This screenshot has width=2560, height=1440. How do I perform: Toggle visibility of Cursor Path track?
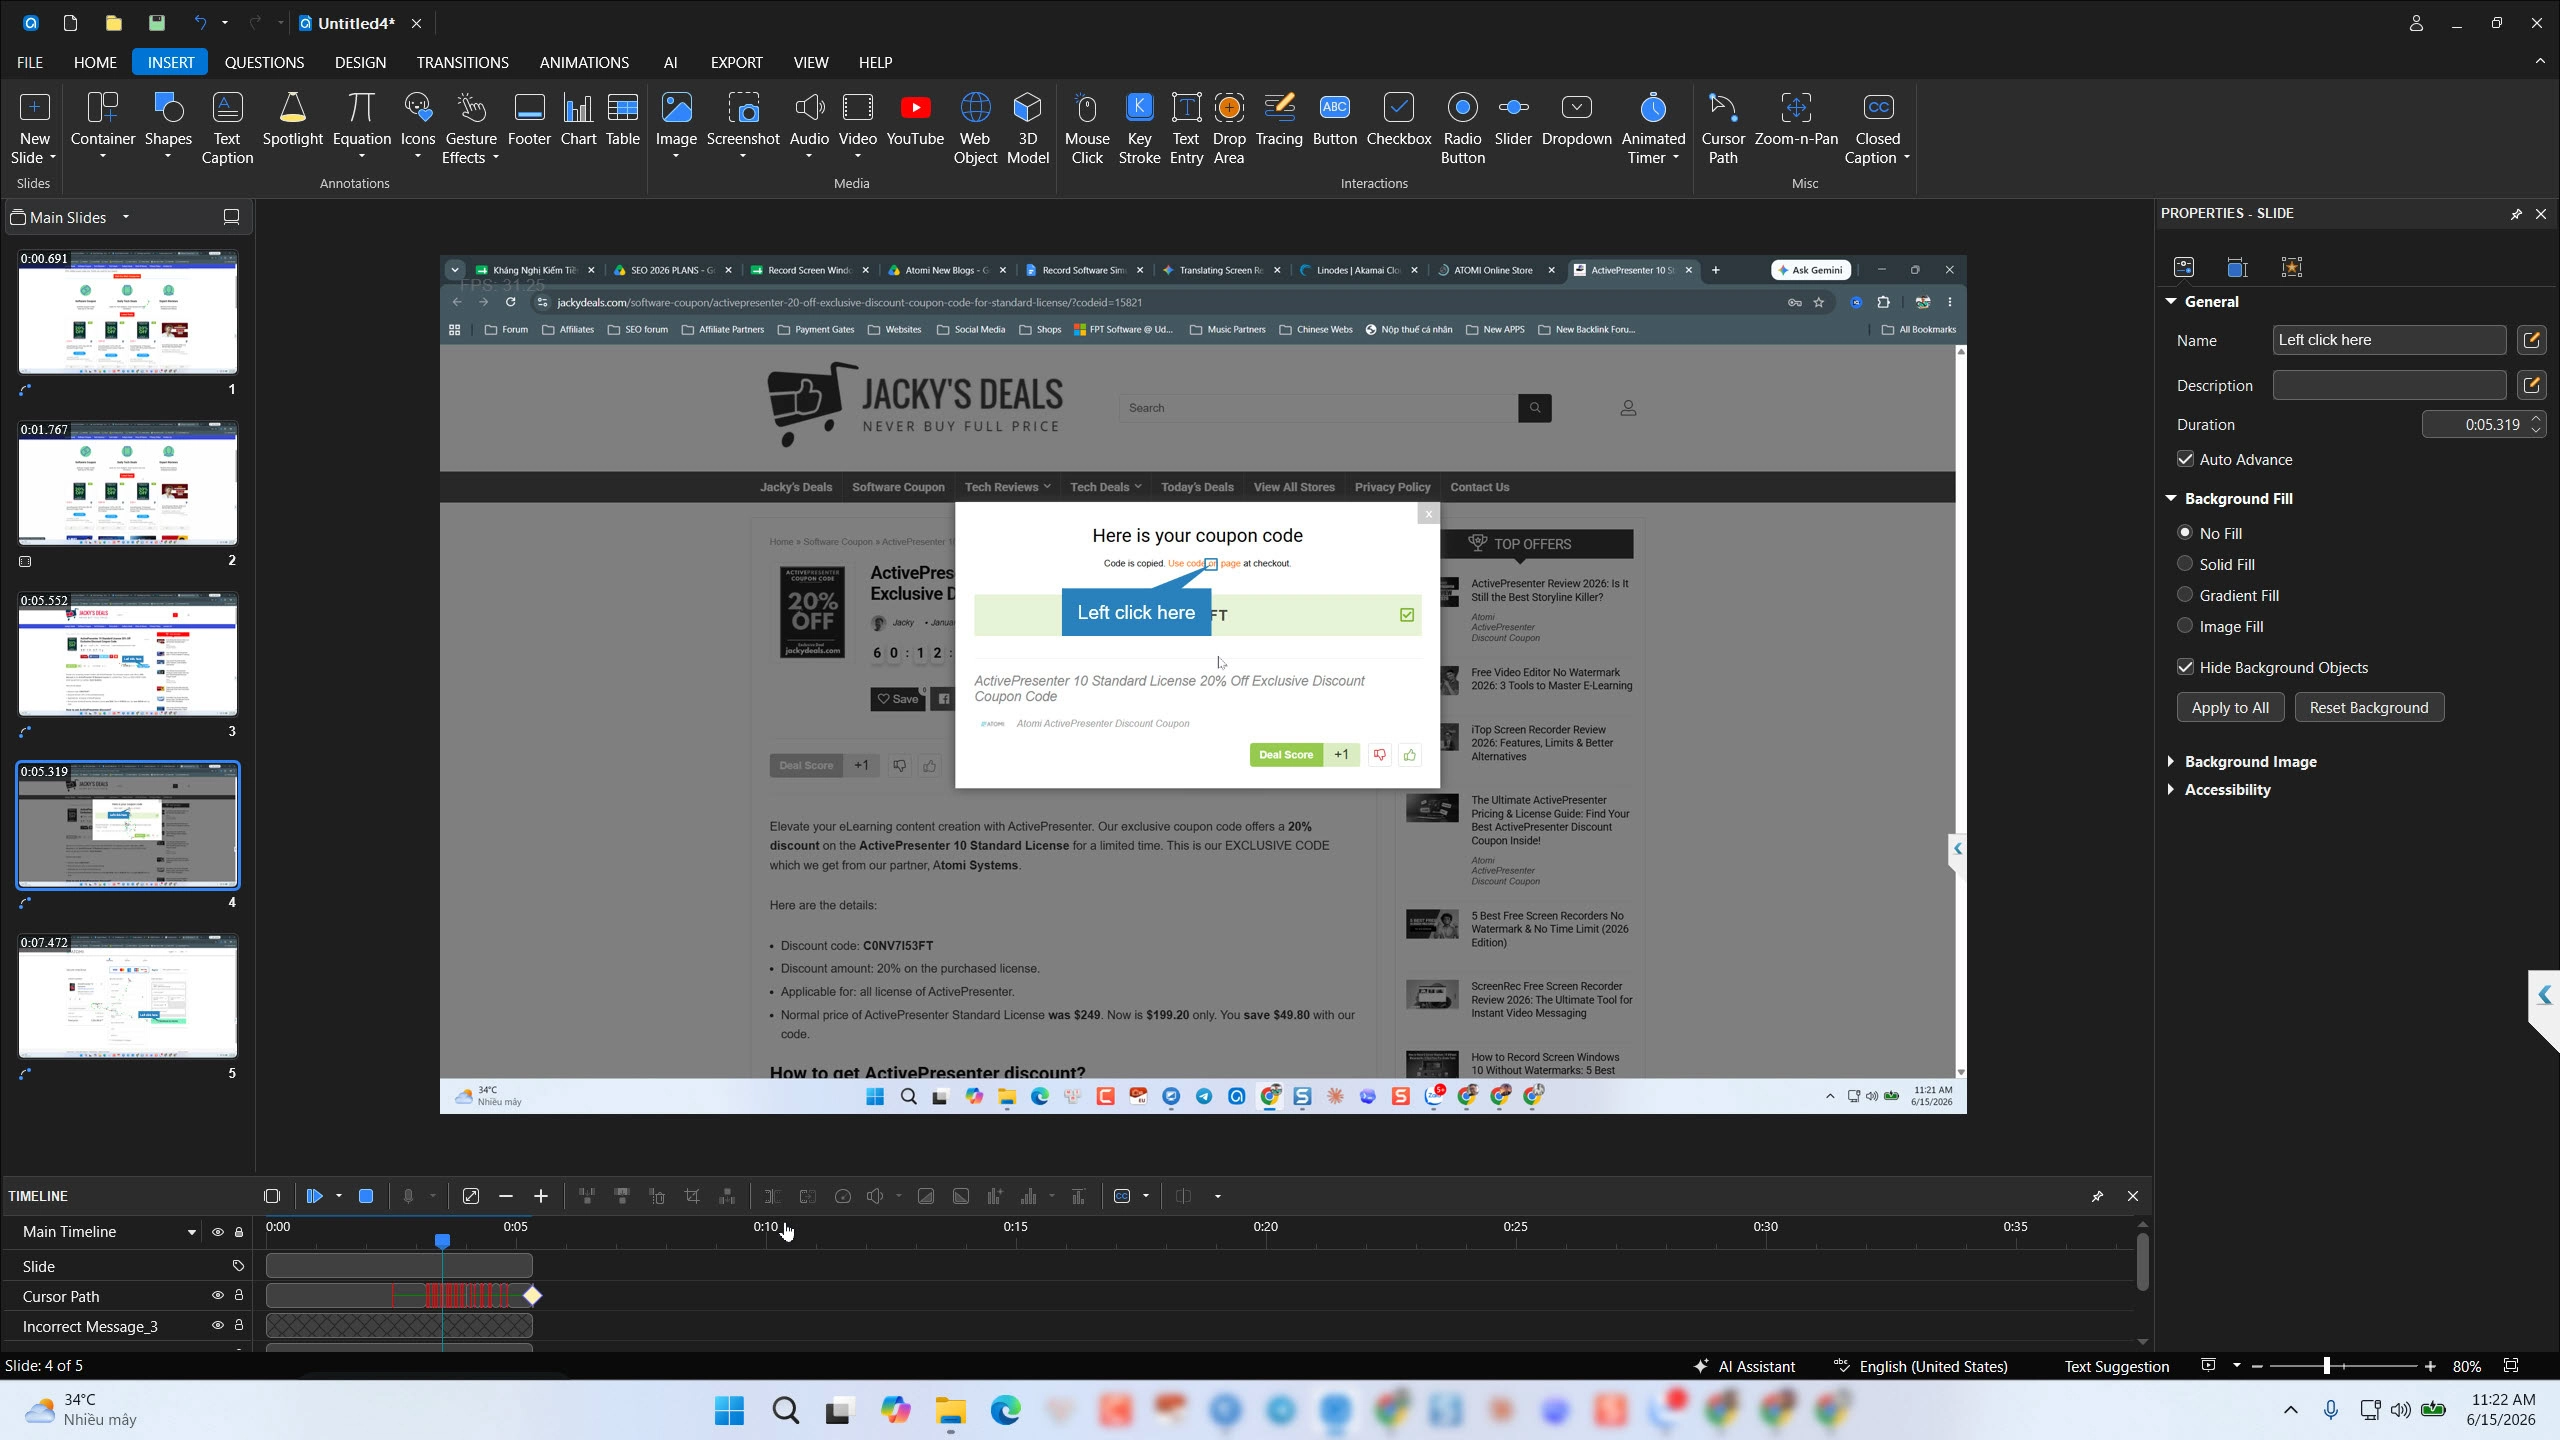[217, 1295]
